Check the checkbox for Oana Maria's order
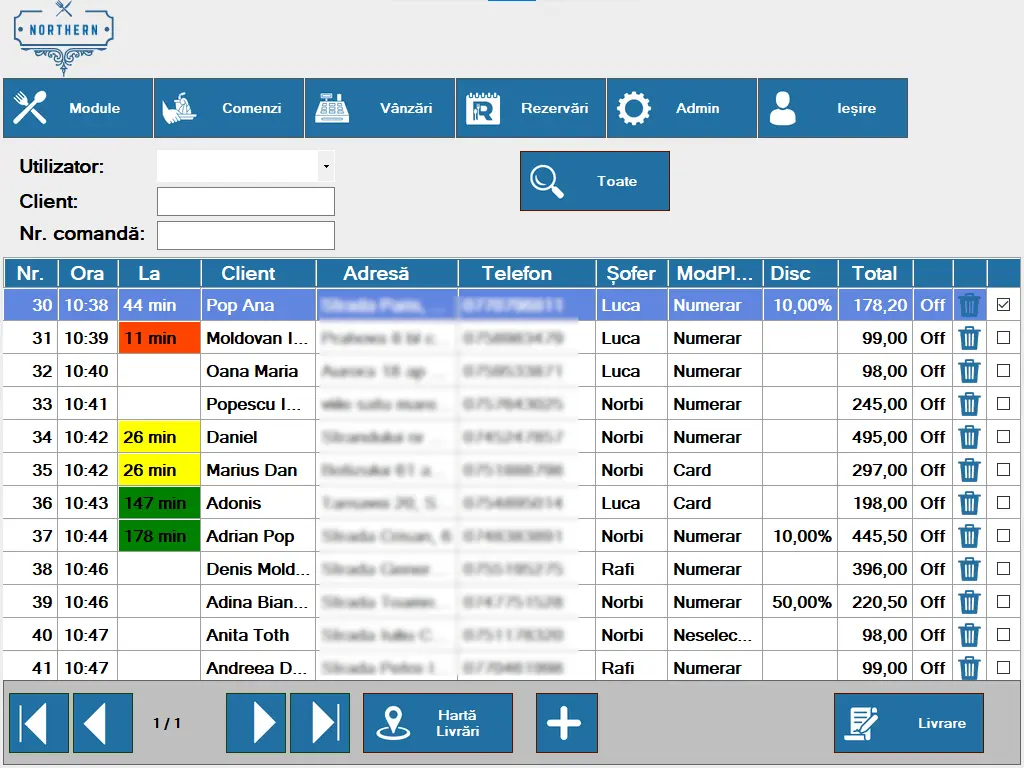Screen dimensions: 1024x768 (x=1003, y=371)
